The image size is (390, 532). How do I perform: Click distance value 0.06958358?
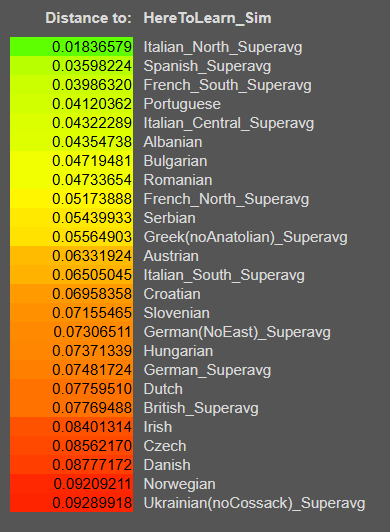[x=92, y=294]
